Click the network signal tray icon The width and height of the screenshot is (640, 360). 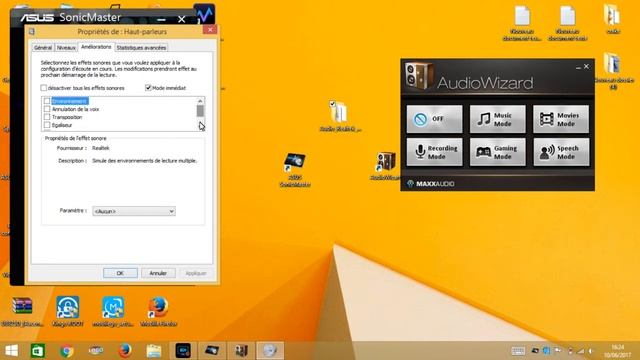[580, 351]
